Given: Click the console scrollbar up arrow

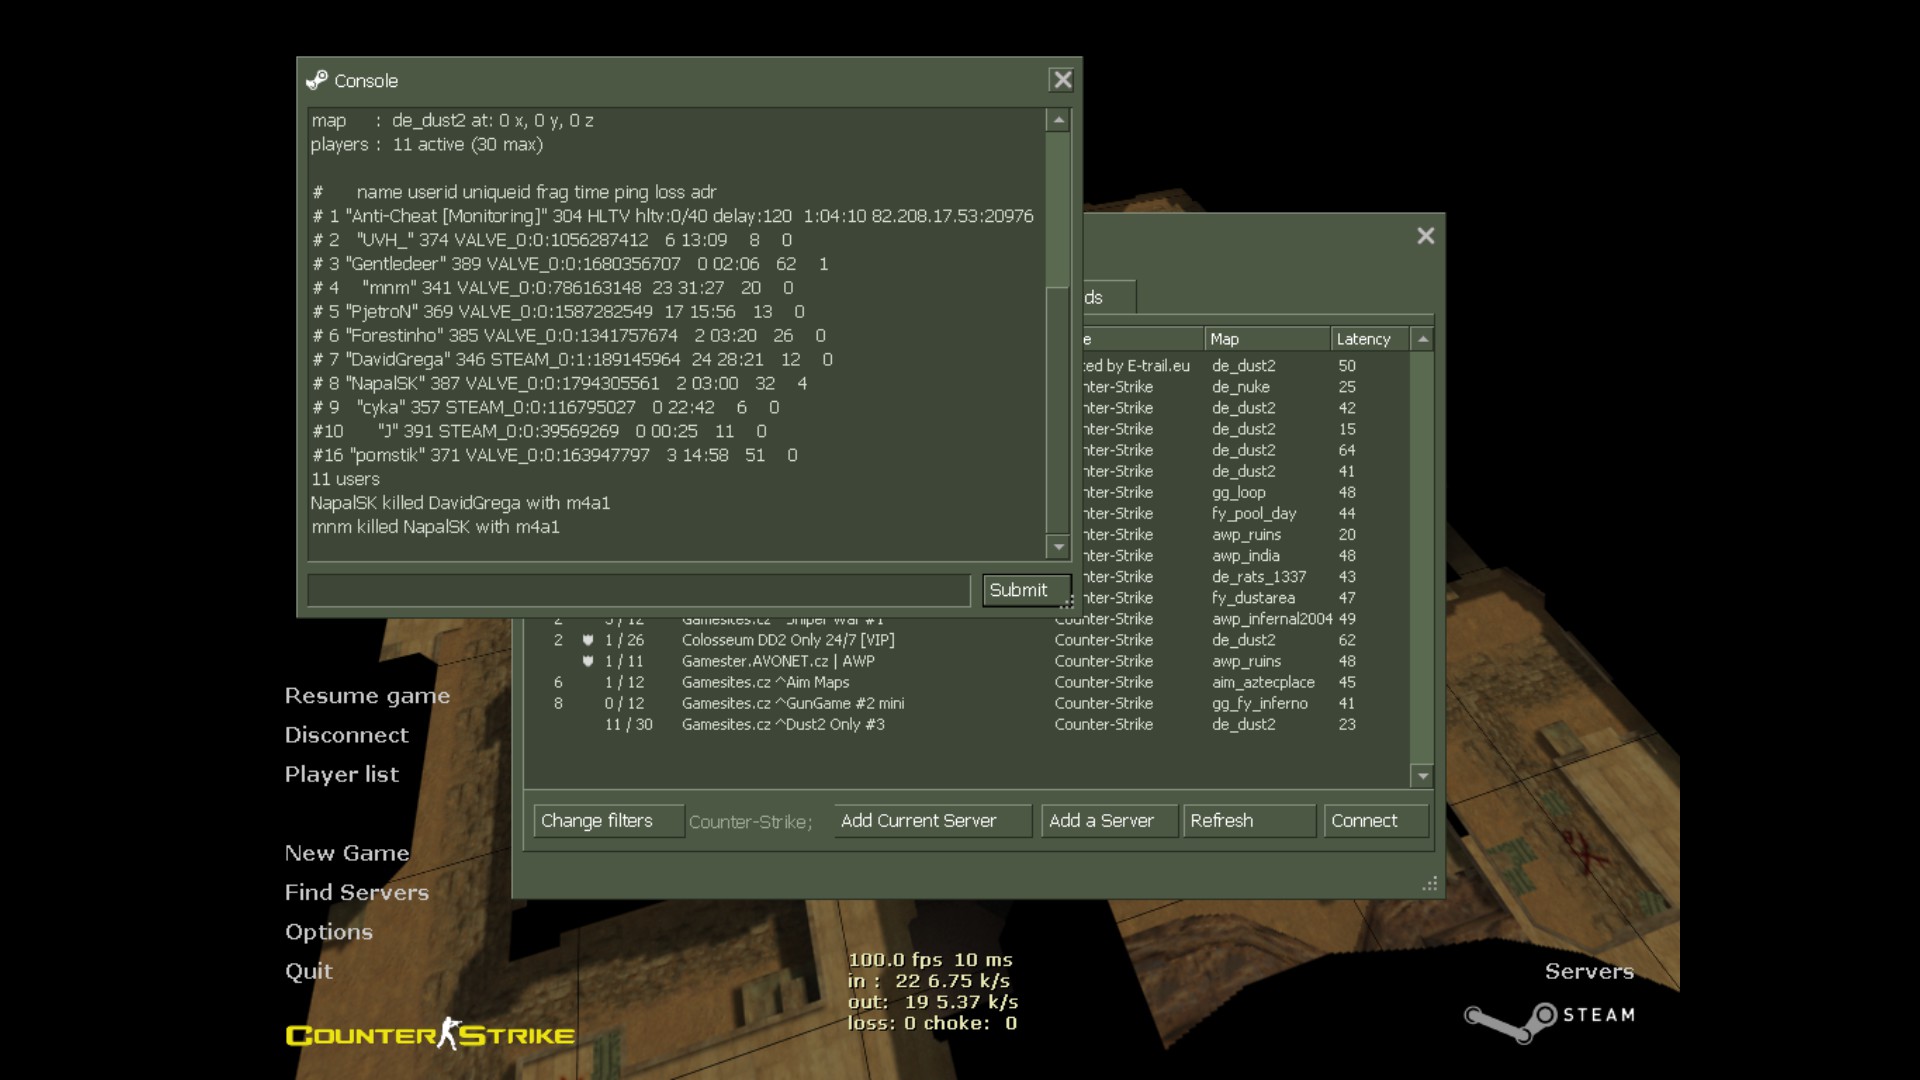Looking at the screenshot, I should pyautogui.click(x=1058, y=120).
